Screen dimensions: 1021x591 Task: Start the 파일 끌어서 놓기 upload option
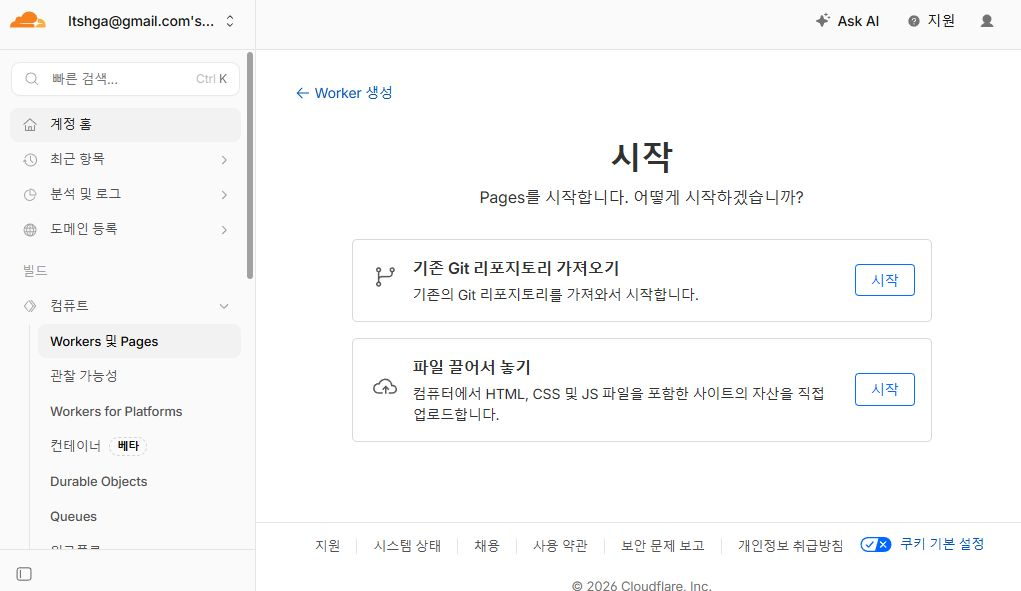pos(884,389)
